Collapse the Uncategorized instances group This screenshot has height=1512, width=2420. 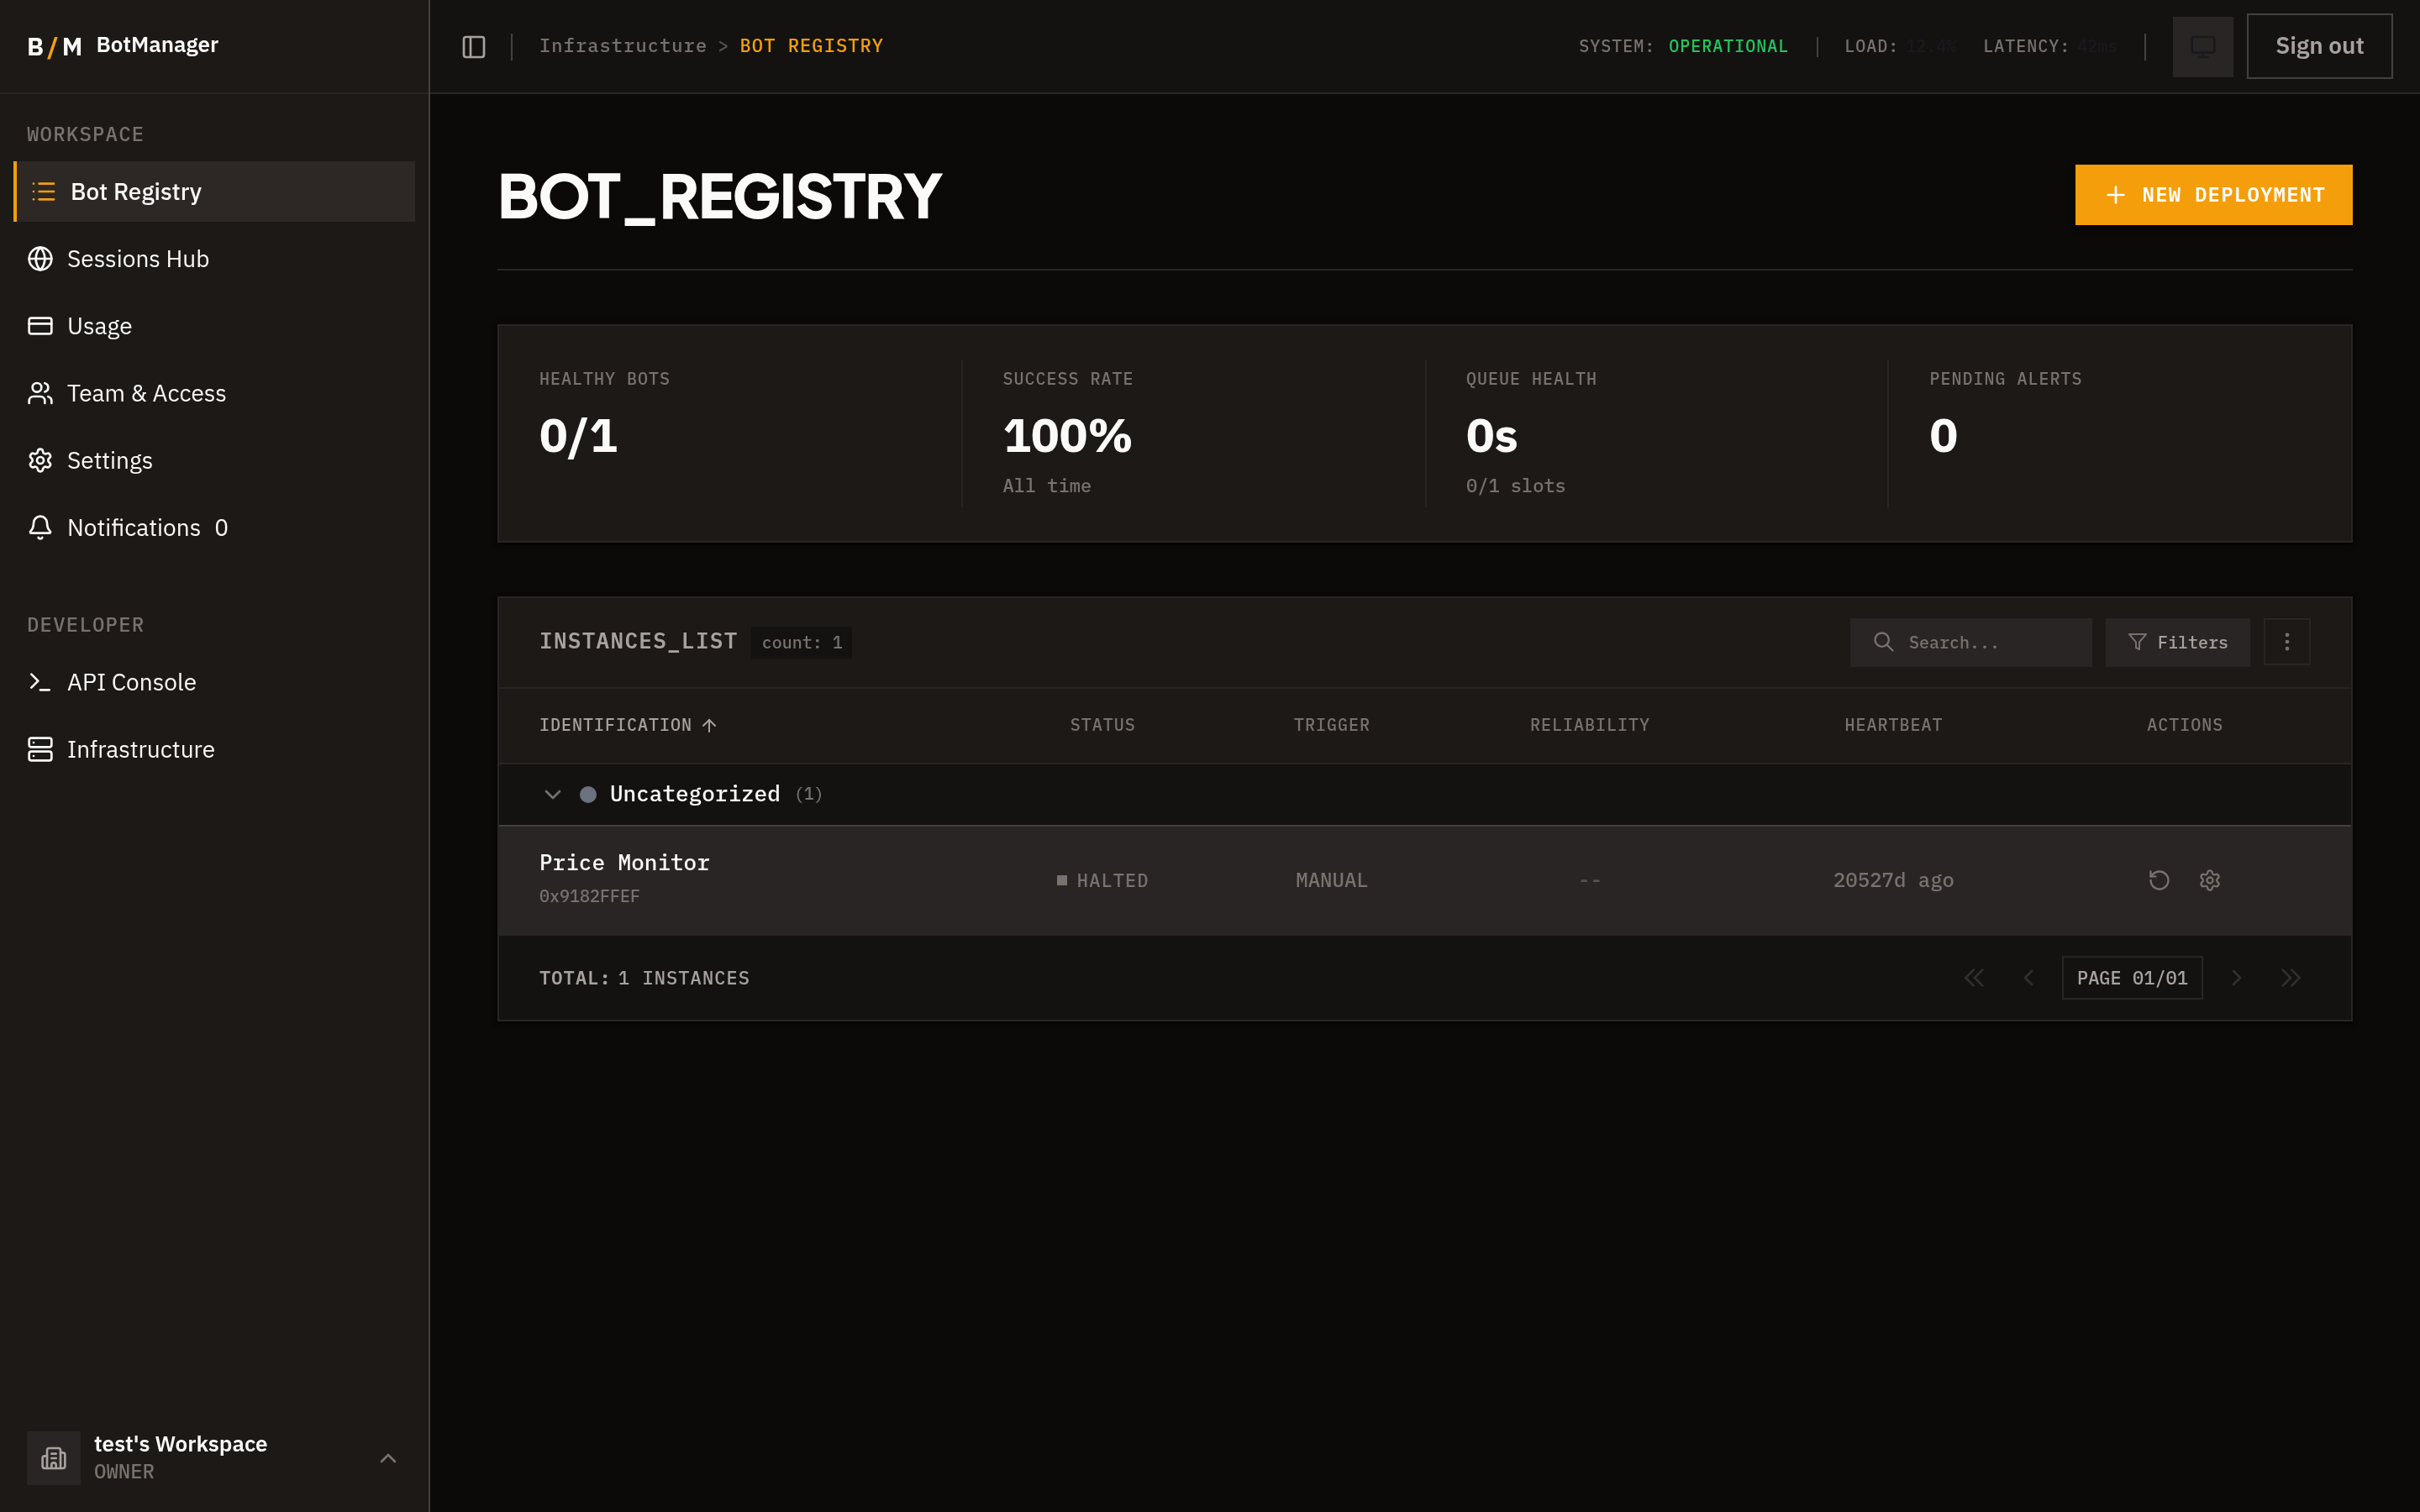pos(553,793)
